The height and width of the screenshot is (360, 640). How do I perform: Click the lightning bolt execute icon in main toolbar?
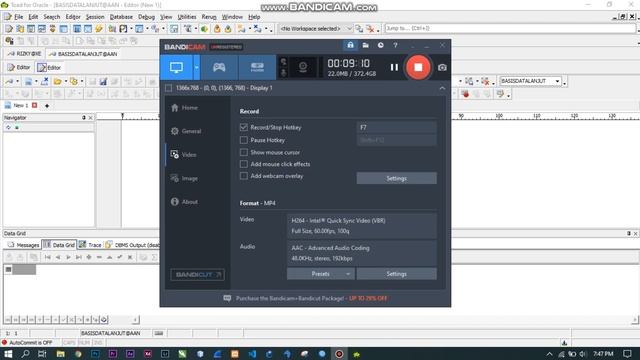tap(99, 29)
